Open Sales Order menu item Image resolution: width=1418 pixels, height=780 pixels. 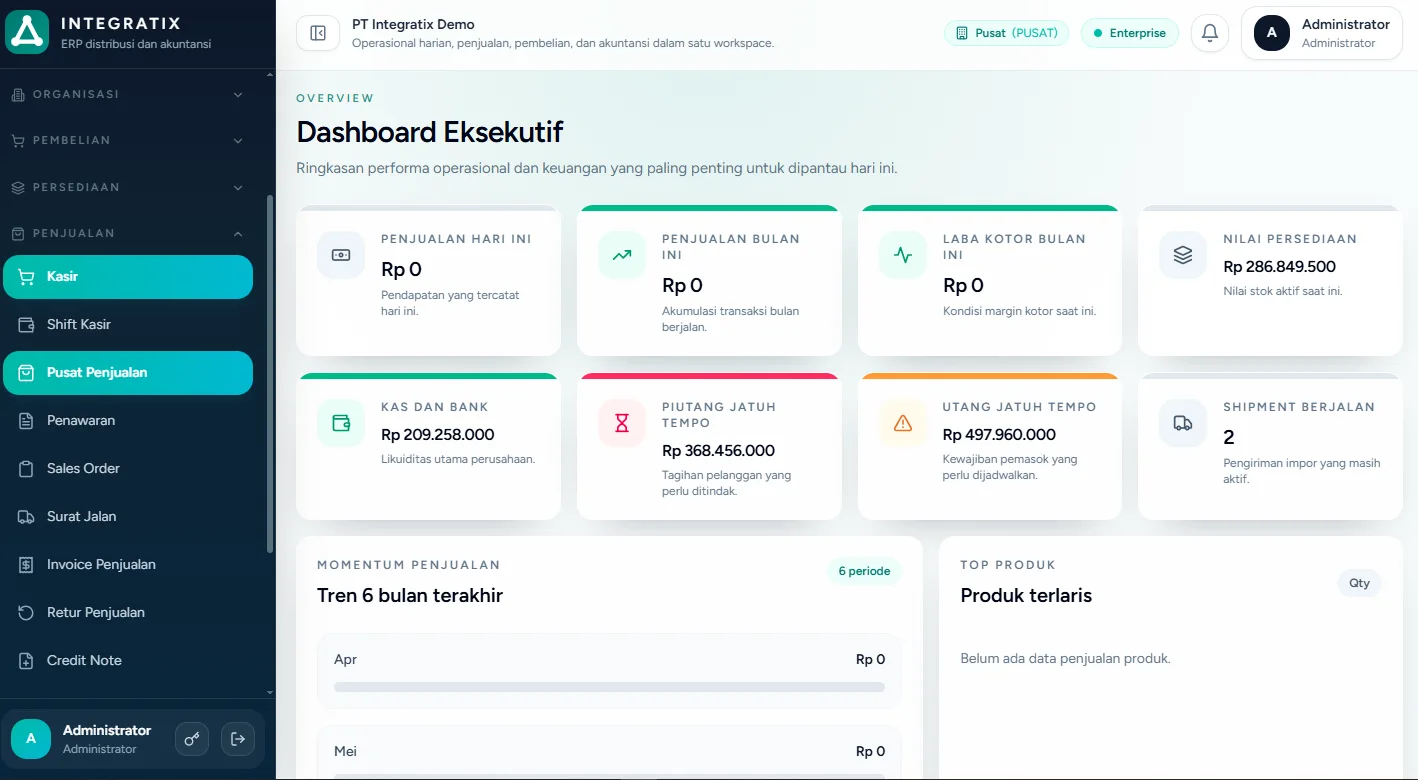128,469
